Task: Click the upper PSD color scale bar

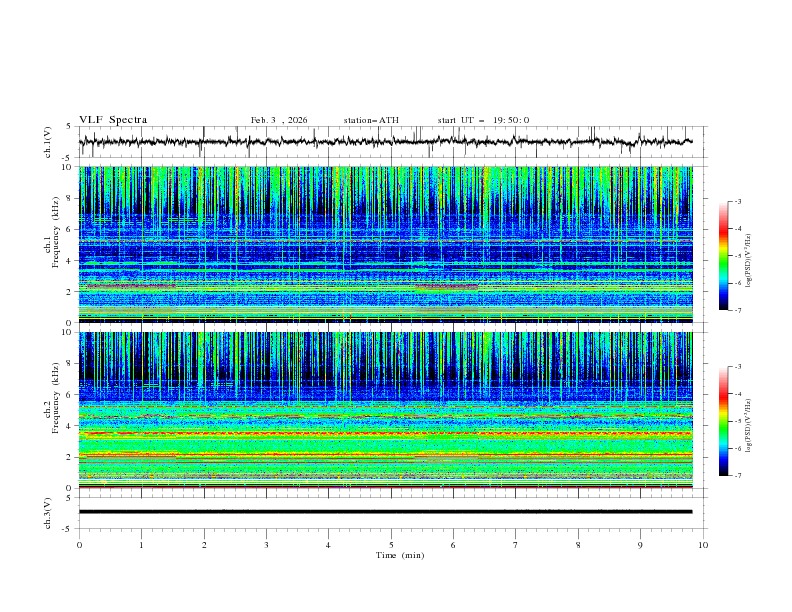Action: click(724, 255)
